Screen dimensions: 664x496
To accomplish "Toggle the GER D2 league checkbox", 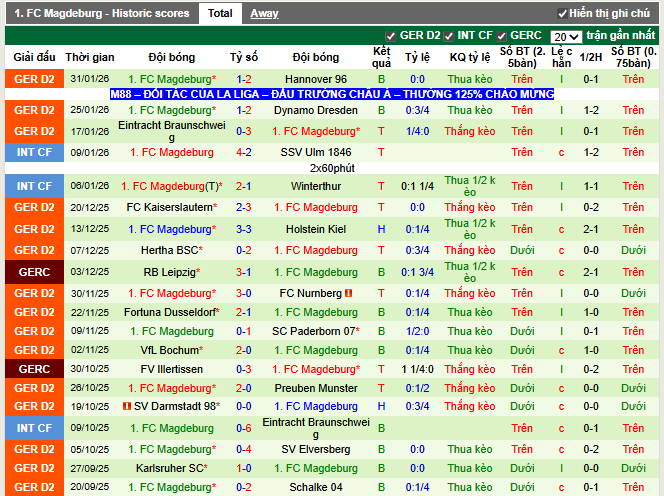I will coord(390,36).
